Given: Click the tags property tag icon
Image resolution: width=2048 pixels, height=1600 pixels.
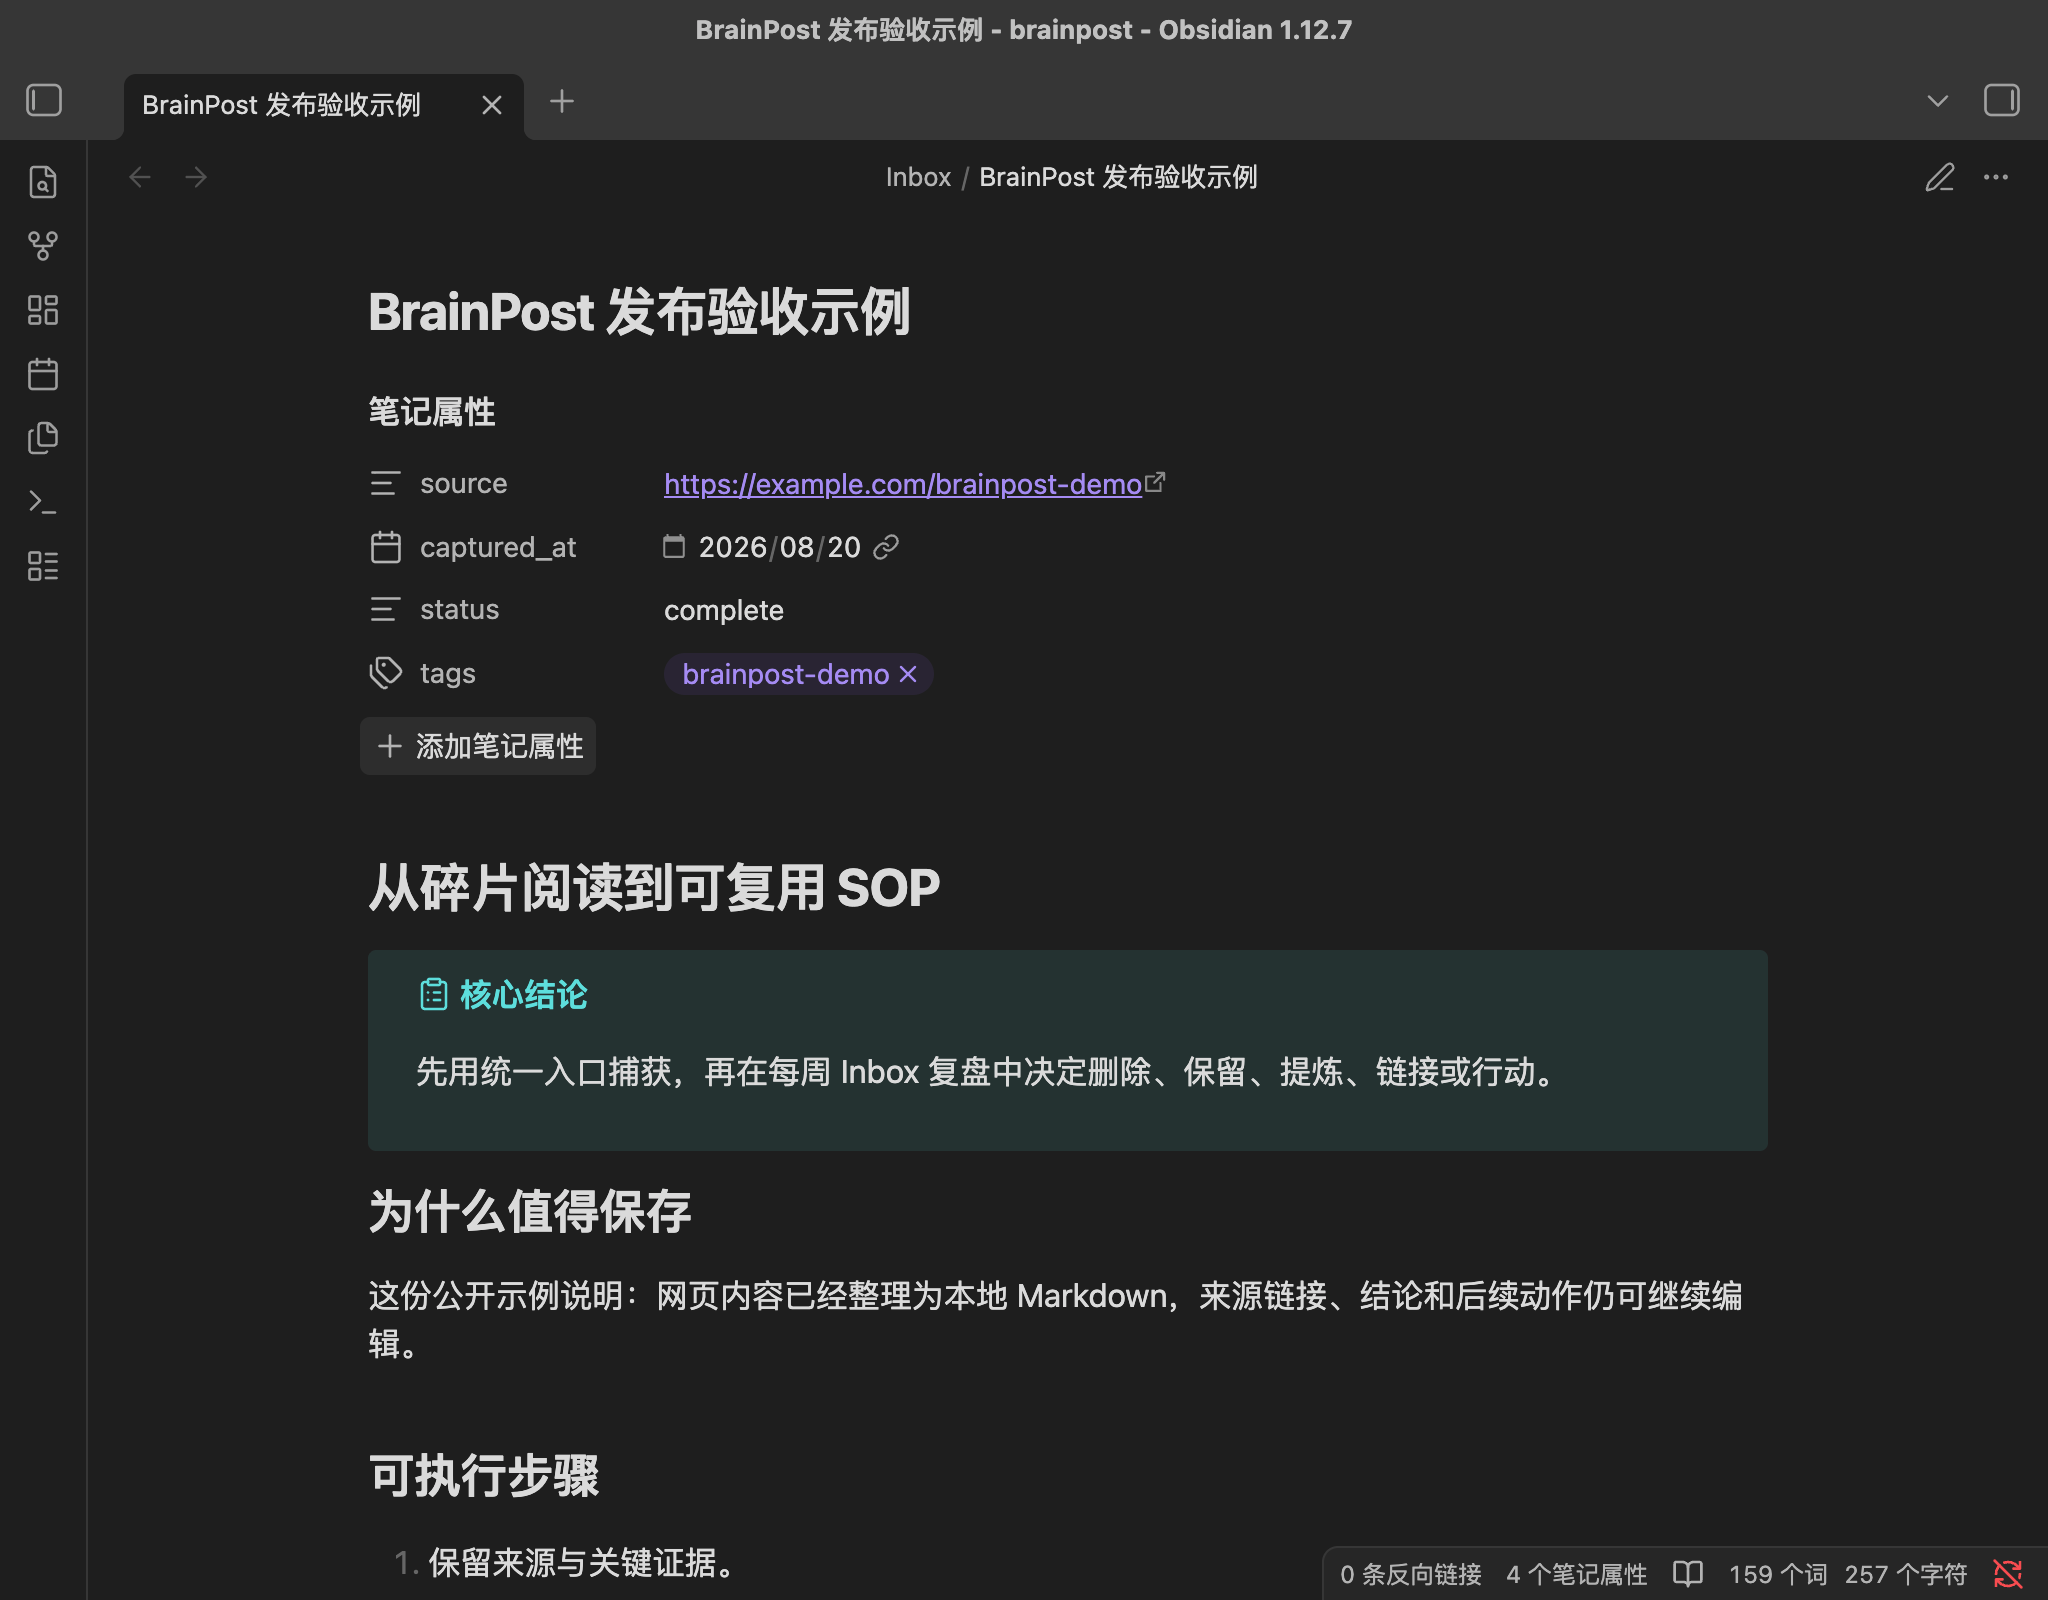Looking at the screenshot, I should click(x=385, y=673).
